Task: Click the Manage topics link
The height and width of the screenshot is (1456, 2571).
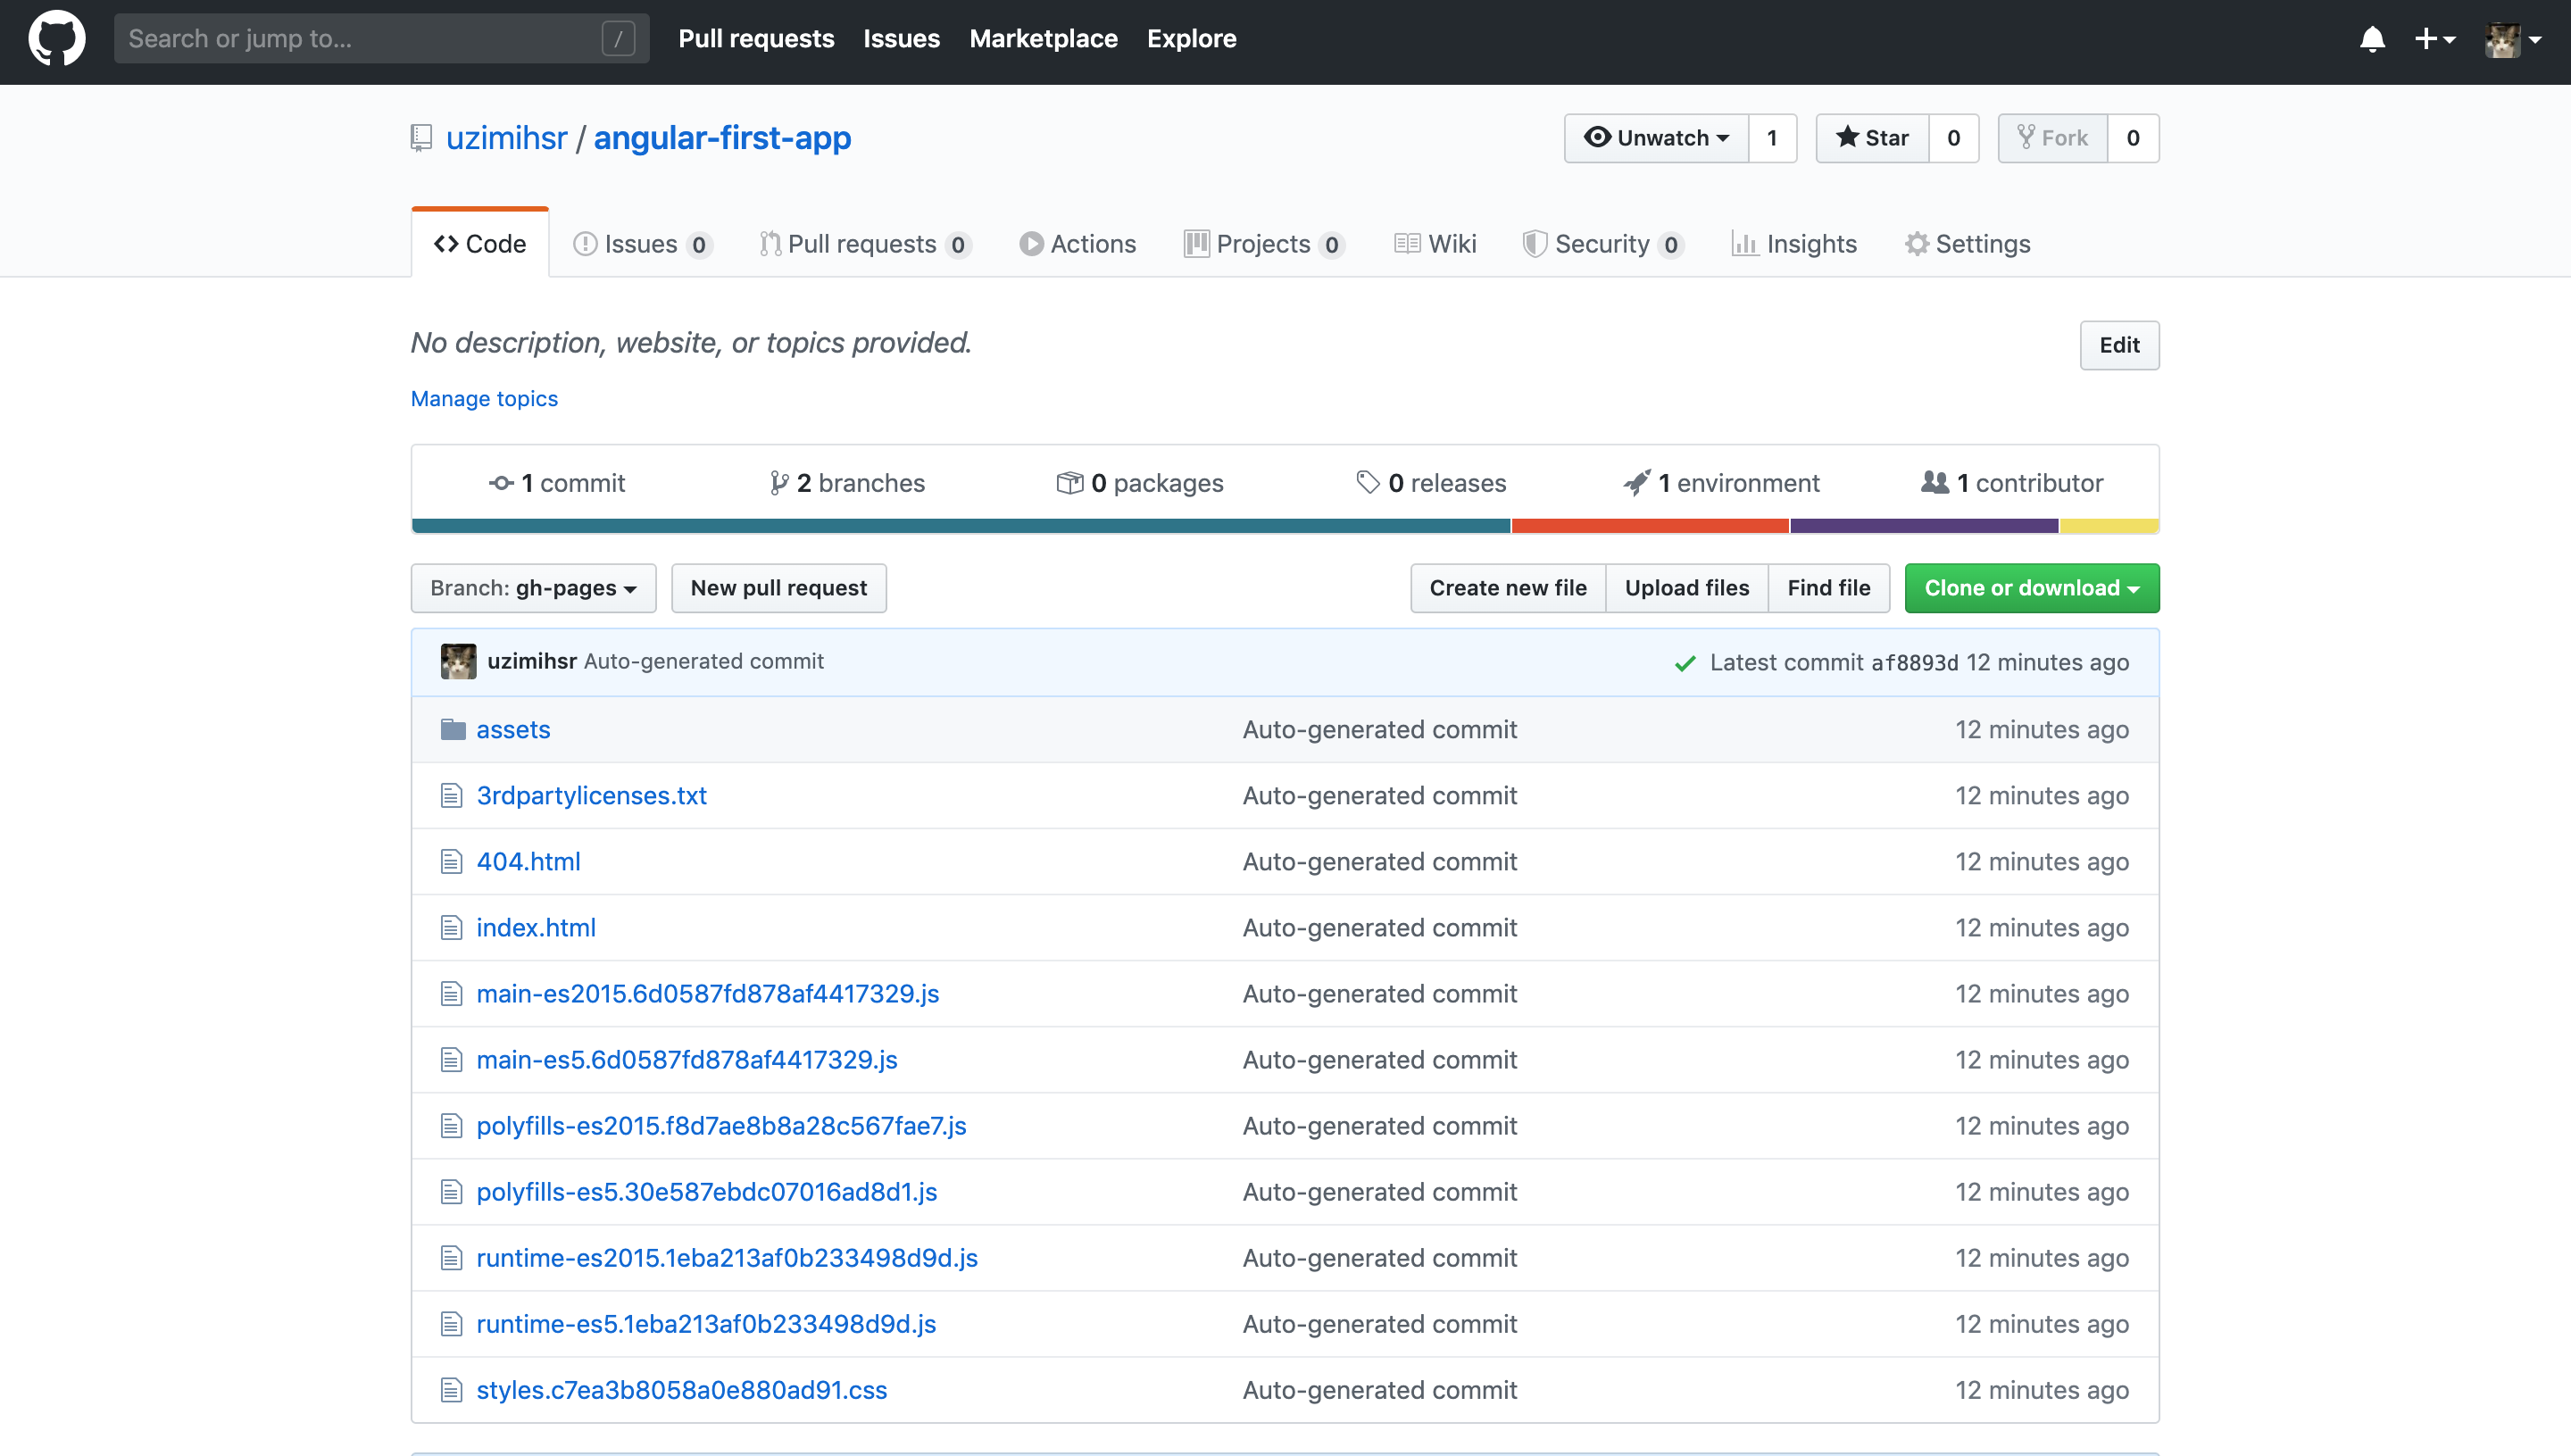Action: 484,398
